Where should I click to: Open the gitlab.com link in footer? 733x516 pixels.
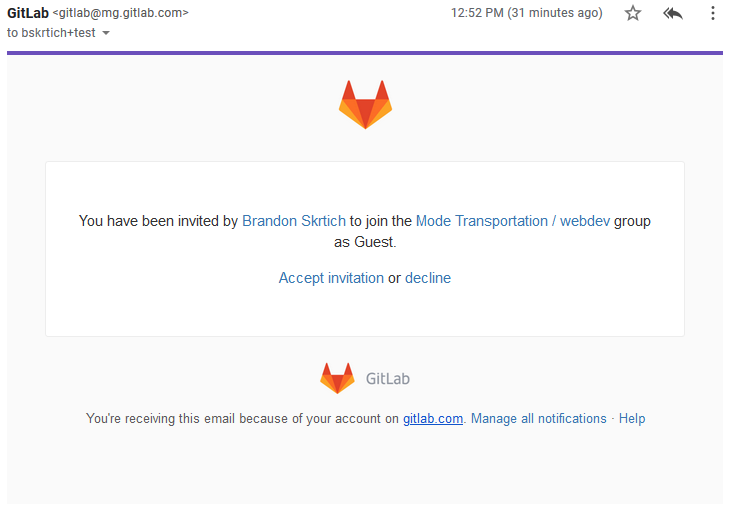(433, 418)
